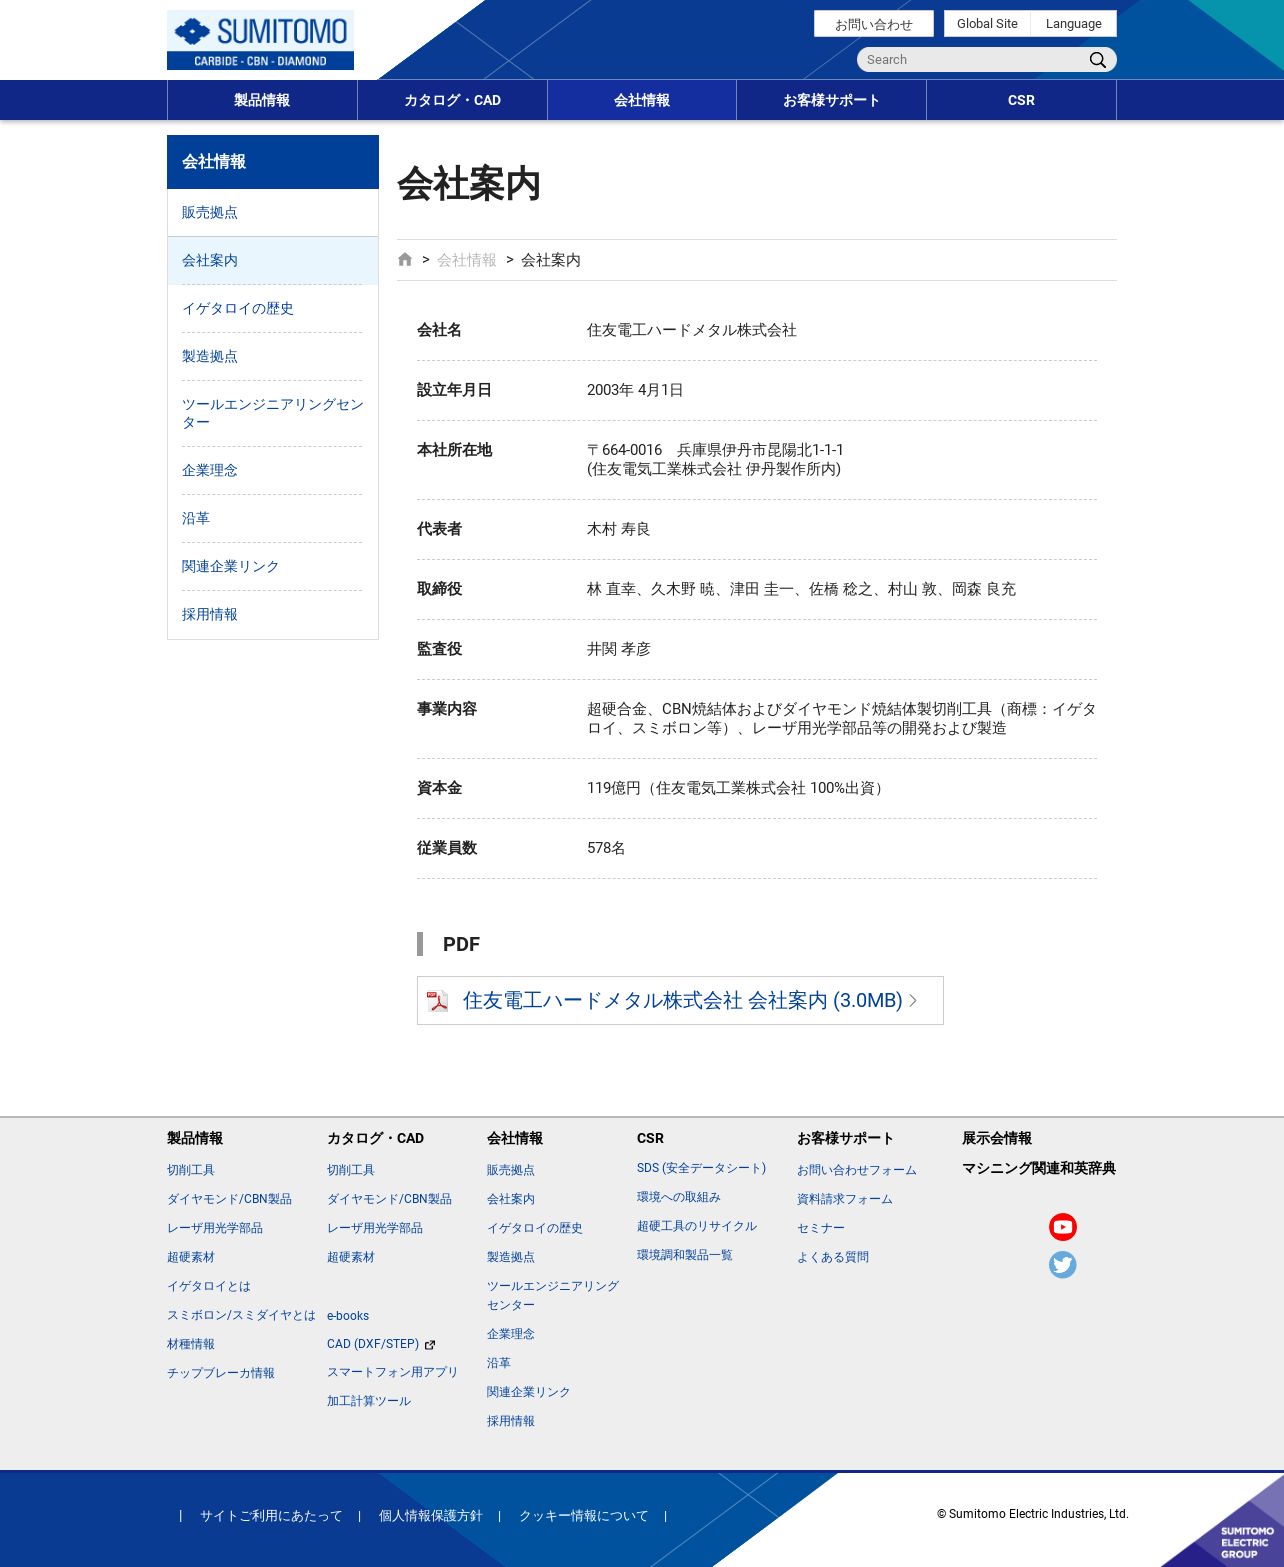Click footer スミボロン/スミダイヤとは link
Image resolution: width=1284 pixels, height=1567 pixels.
click(241, 1315)
